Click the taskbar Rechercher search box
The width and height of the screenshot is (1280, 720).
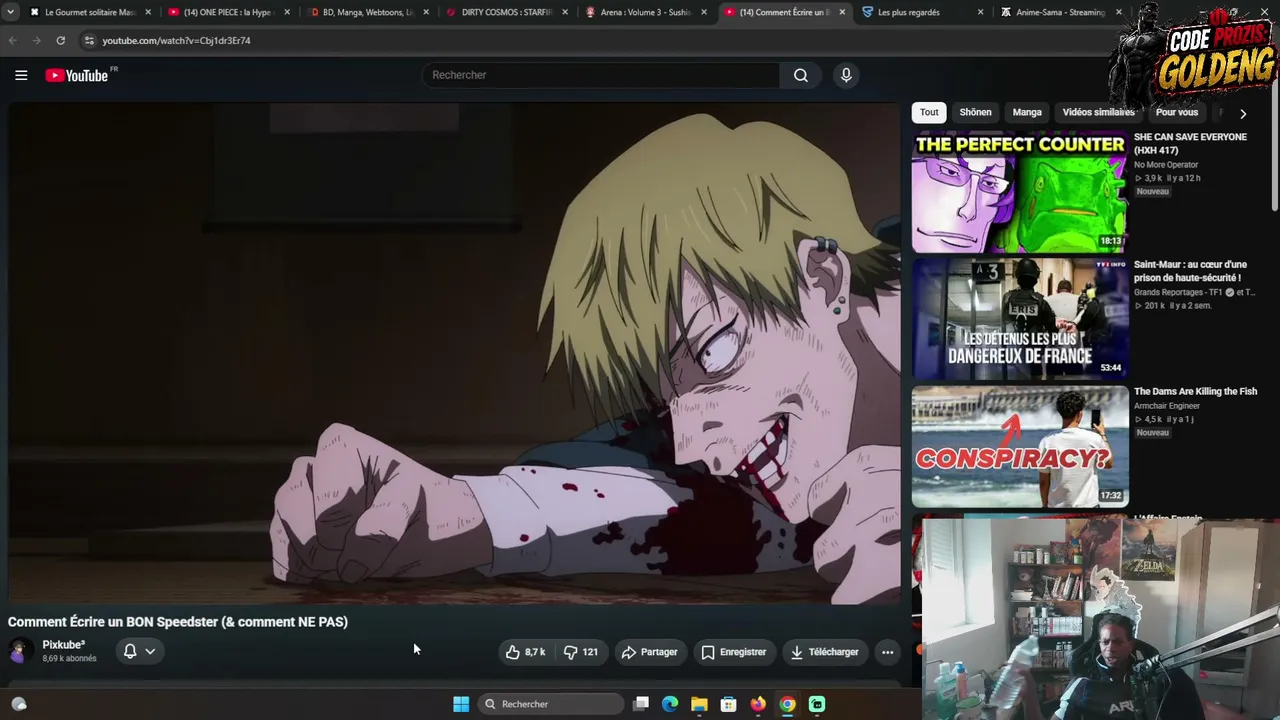pos(550,704)
